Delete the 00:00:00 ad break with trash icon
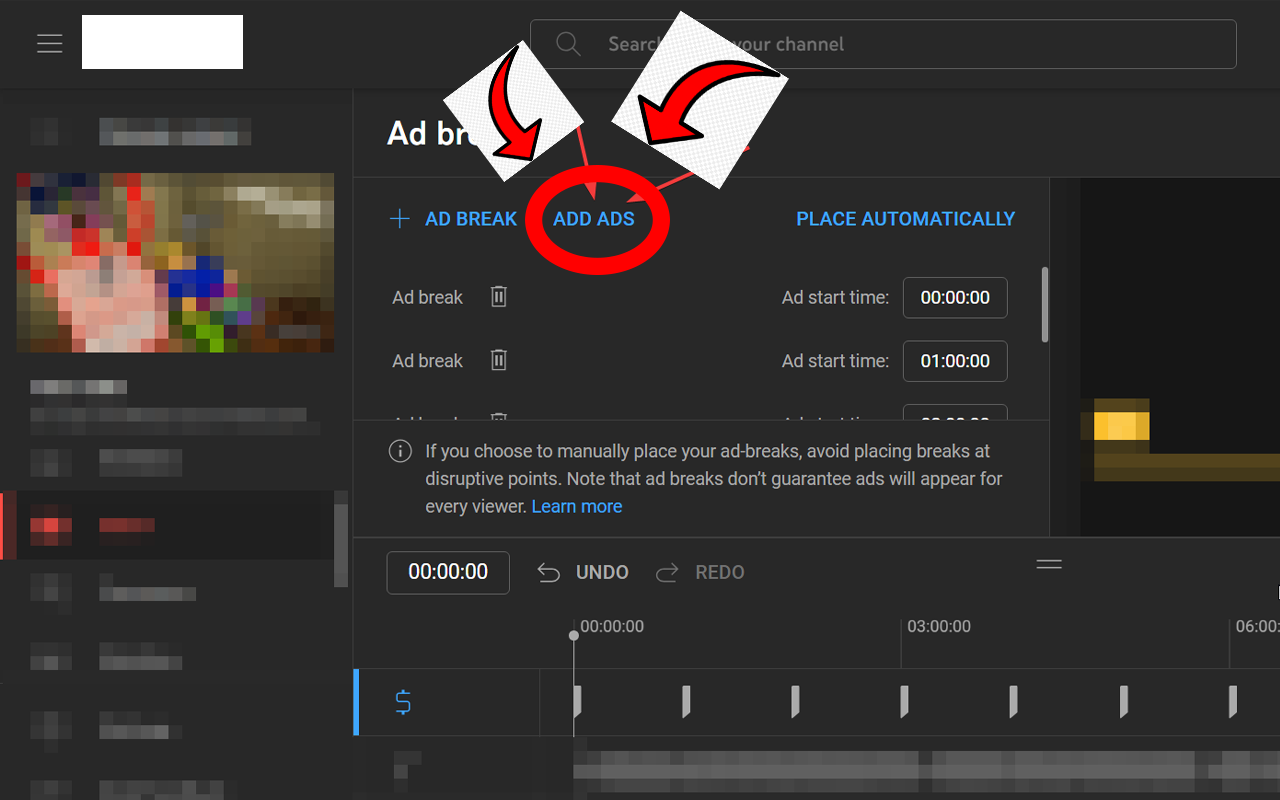1280x800 pixels. click(498, 297)
